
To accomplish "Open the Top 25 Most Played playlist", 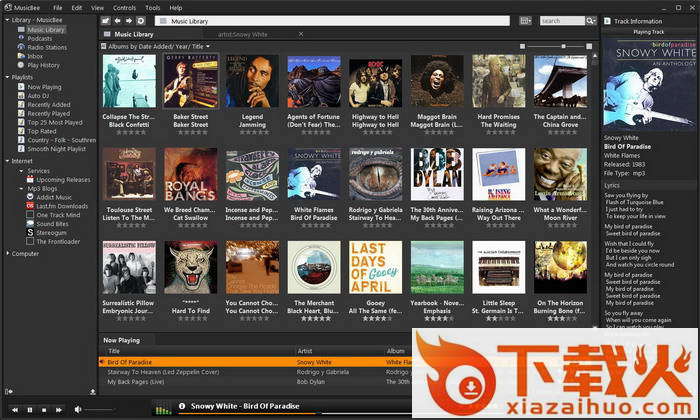I will 55,122.
